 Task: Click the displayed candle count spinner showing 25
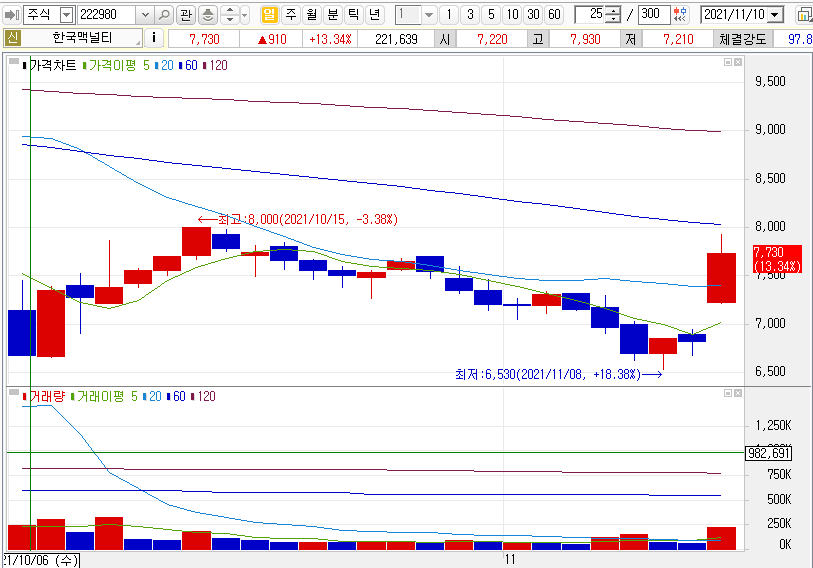(x=598, y=15)
